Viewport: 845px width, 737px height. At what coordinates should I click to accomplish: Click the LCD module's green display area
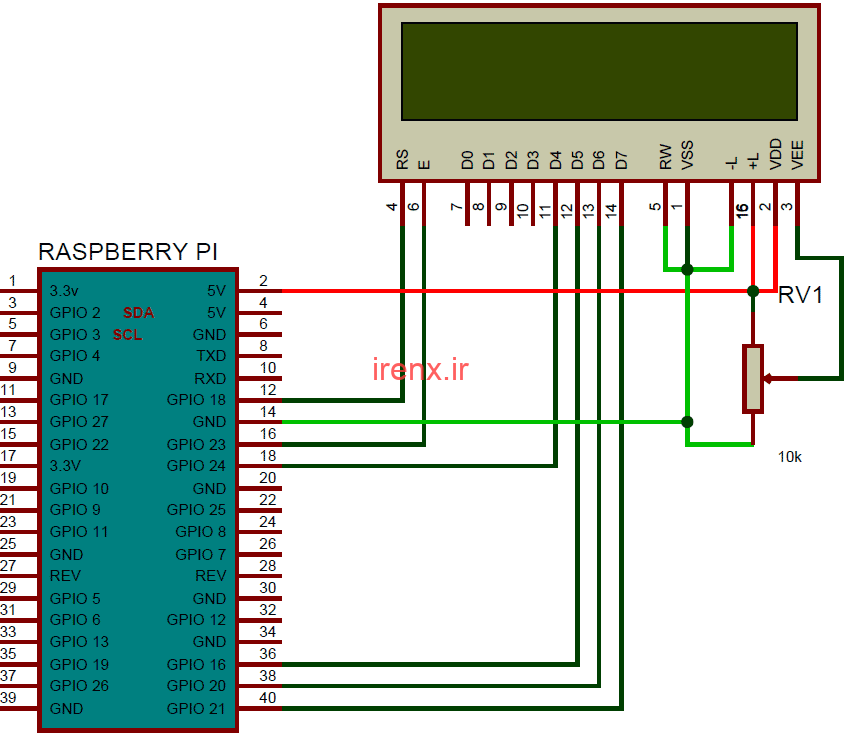599,70
